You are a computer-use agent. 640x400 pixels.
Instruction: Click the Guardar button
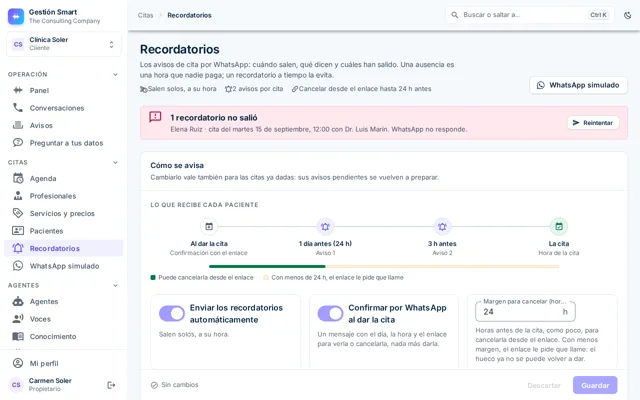tap(595, 385)
